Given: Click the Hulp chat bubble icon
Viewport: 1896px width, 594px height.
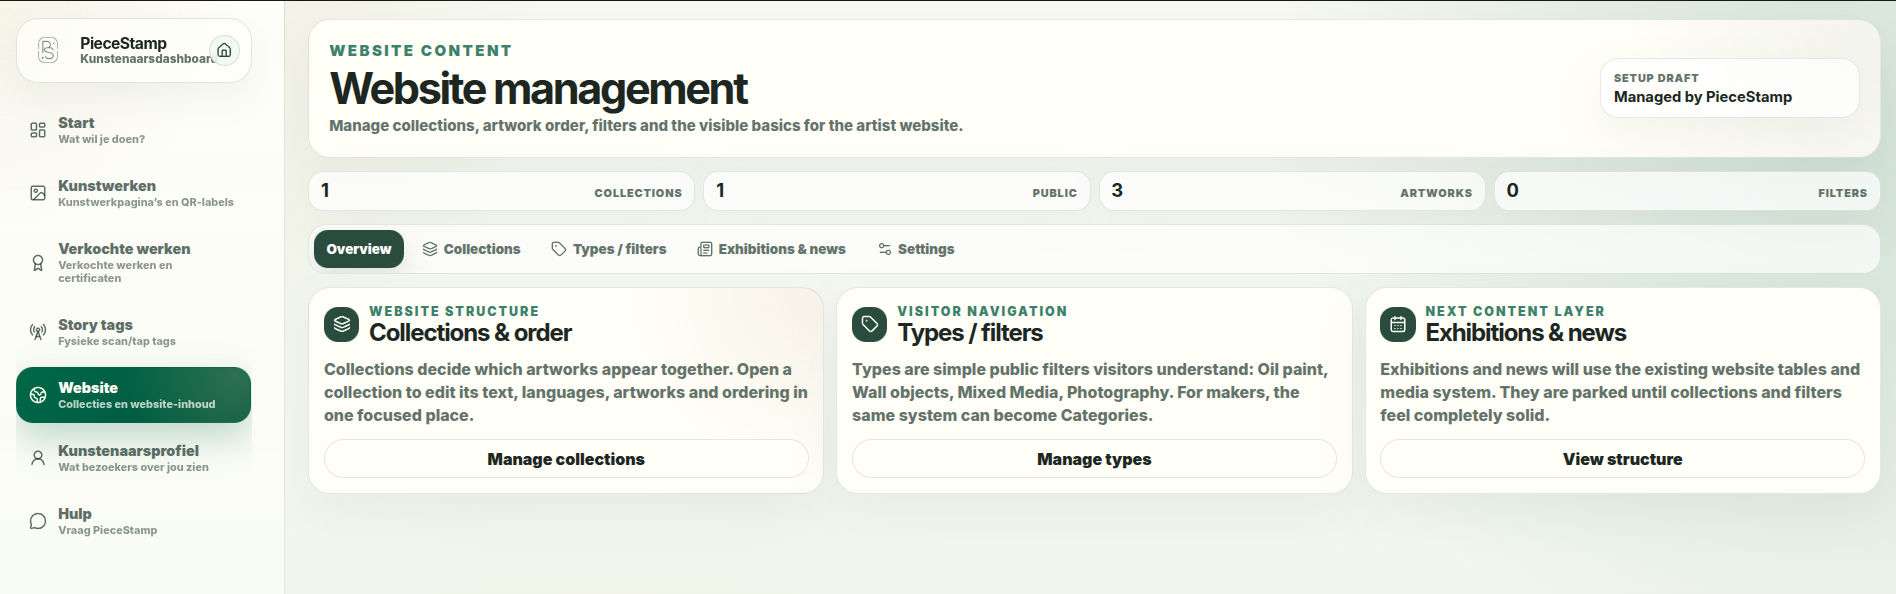Looking at the screenshot, I should [38, 521].
